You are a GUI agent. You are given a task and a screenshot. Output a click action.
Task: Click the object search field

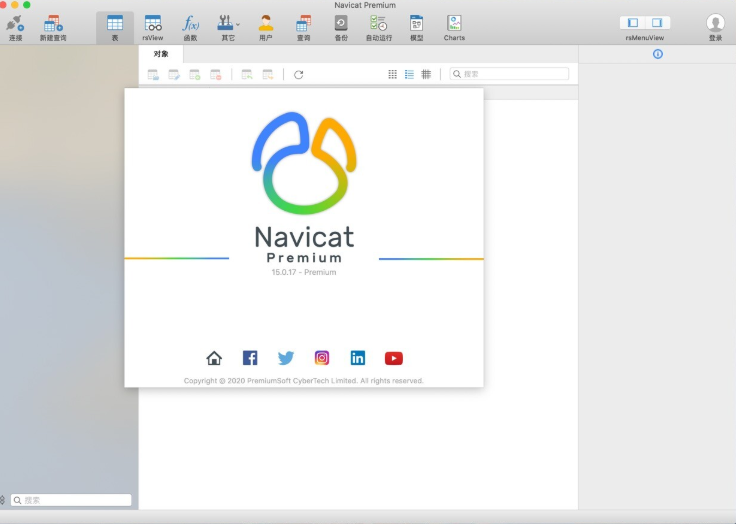[509, 74]
